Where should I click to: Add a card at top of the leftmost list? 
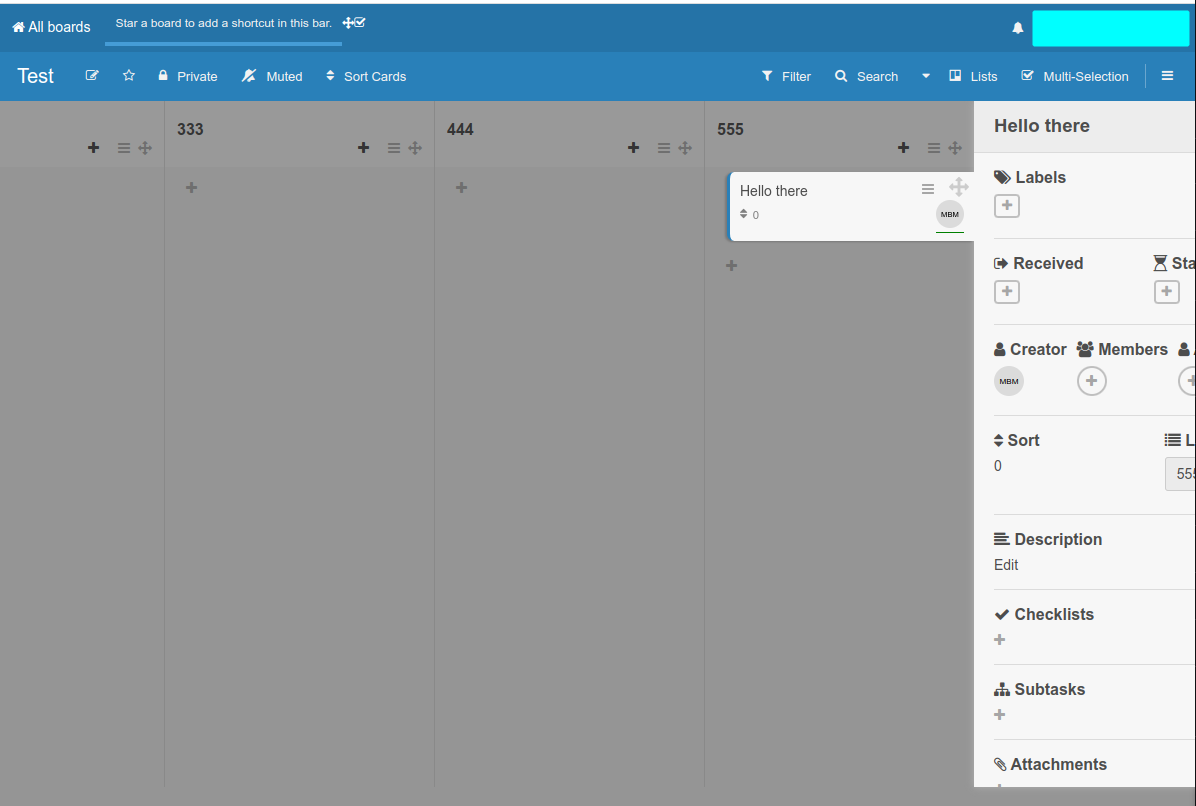click(94, 148)
